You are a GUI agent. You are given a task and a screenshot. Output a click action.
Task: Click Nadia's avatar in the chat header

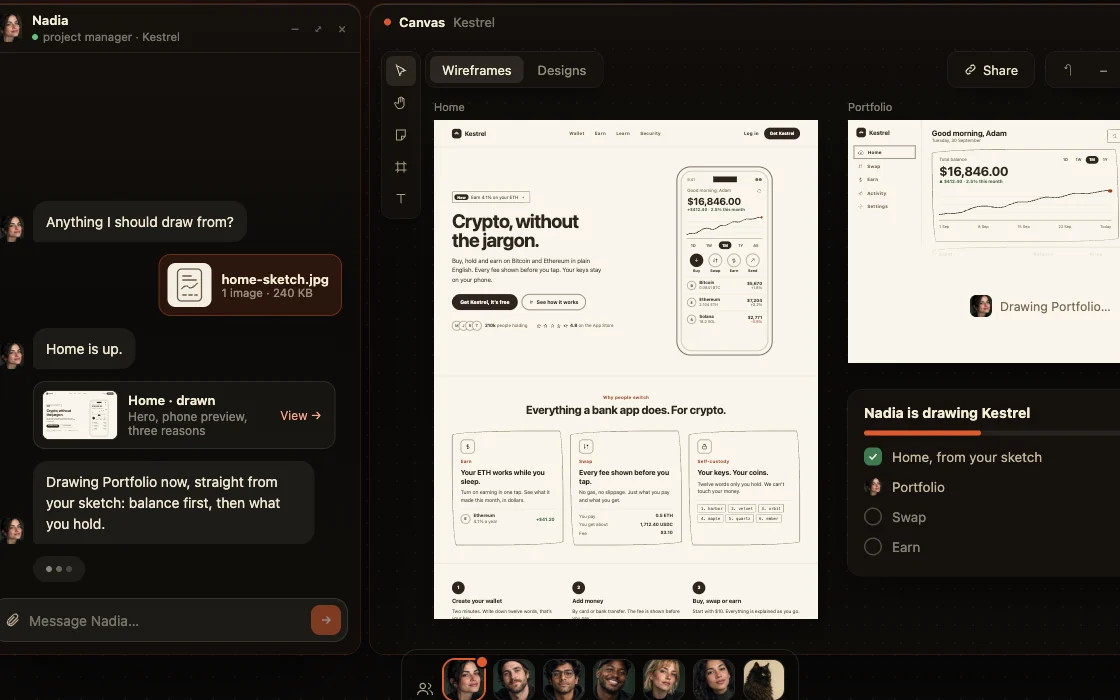tap(11, 28)
